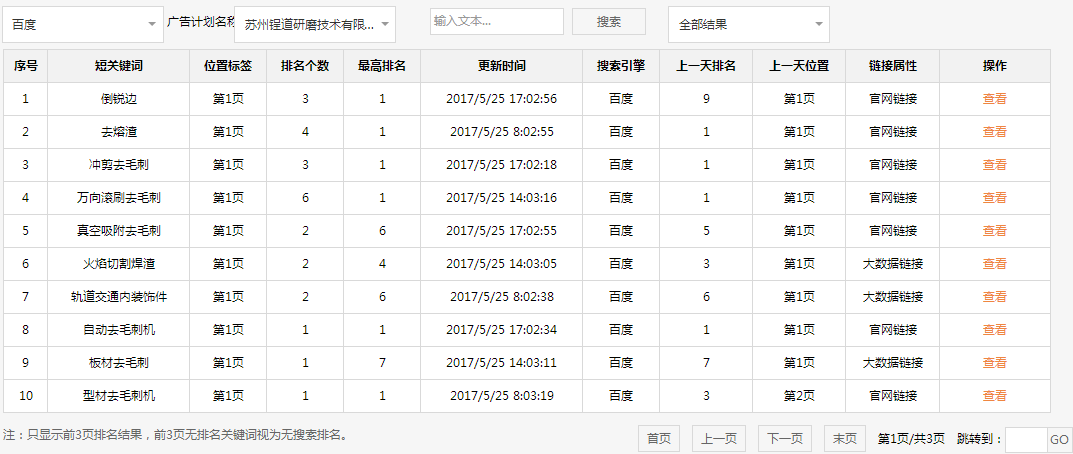Select keyword cell 火焰切割焊渣

(x=118, y=264)
